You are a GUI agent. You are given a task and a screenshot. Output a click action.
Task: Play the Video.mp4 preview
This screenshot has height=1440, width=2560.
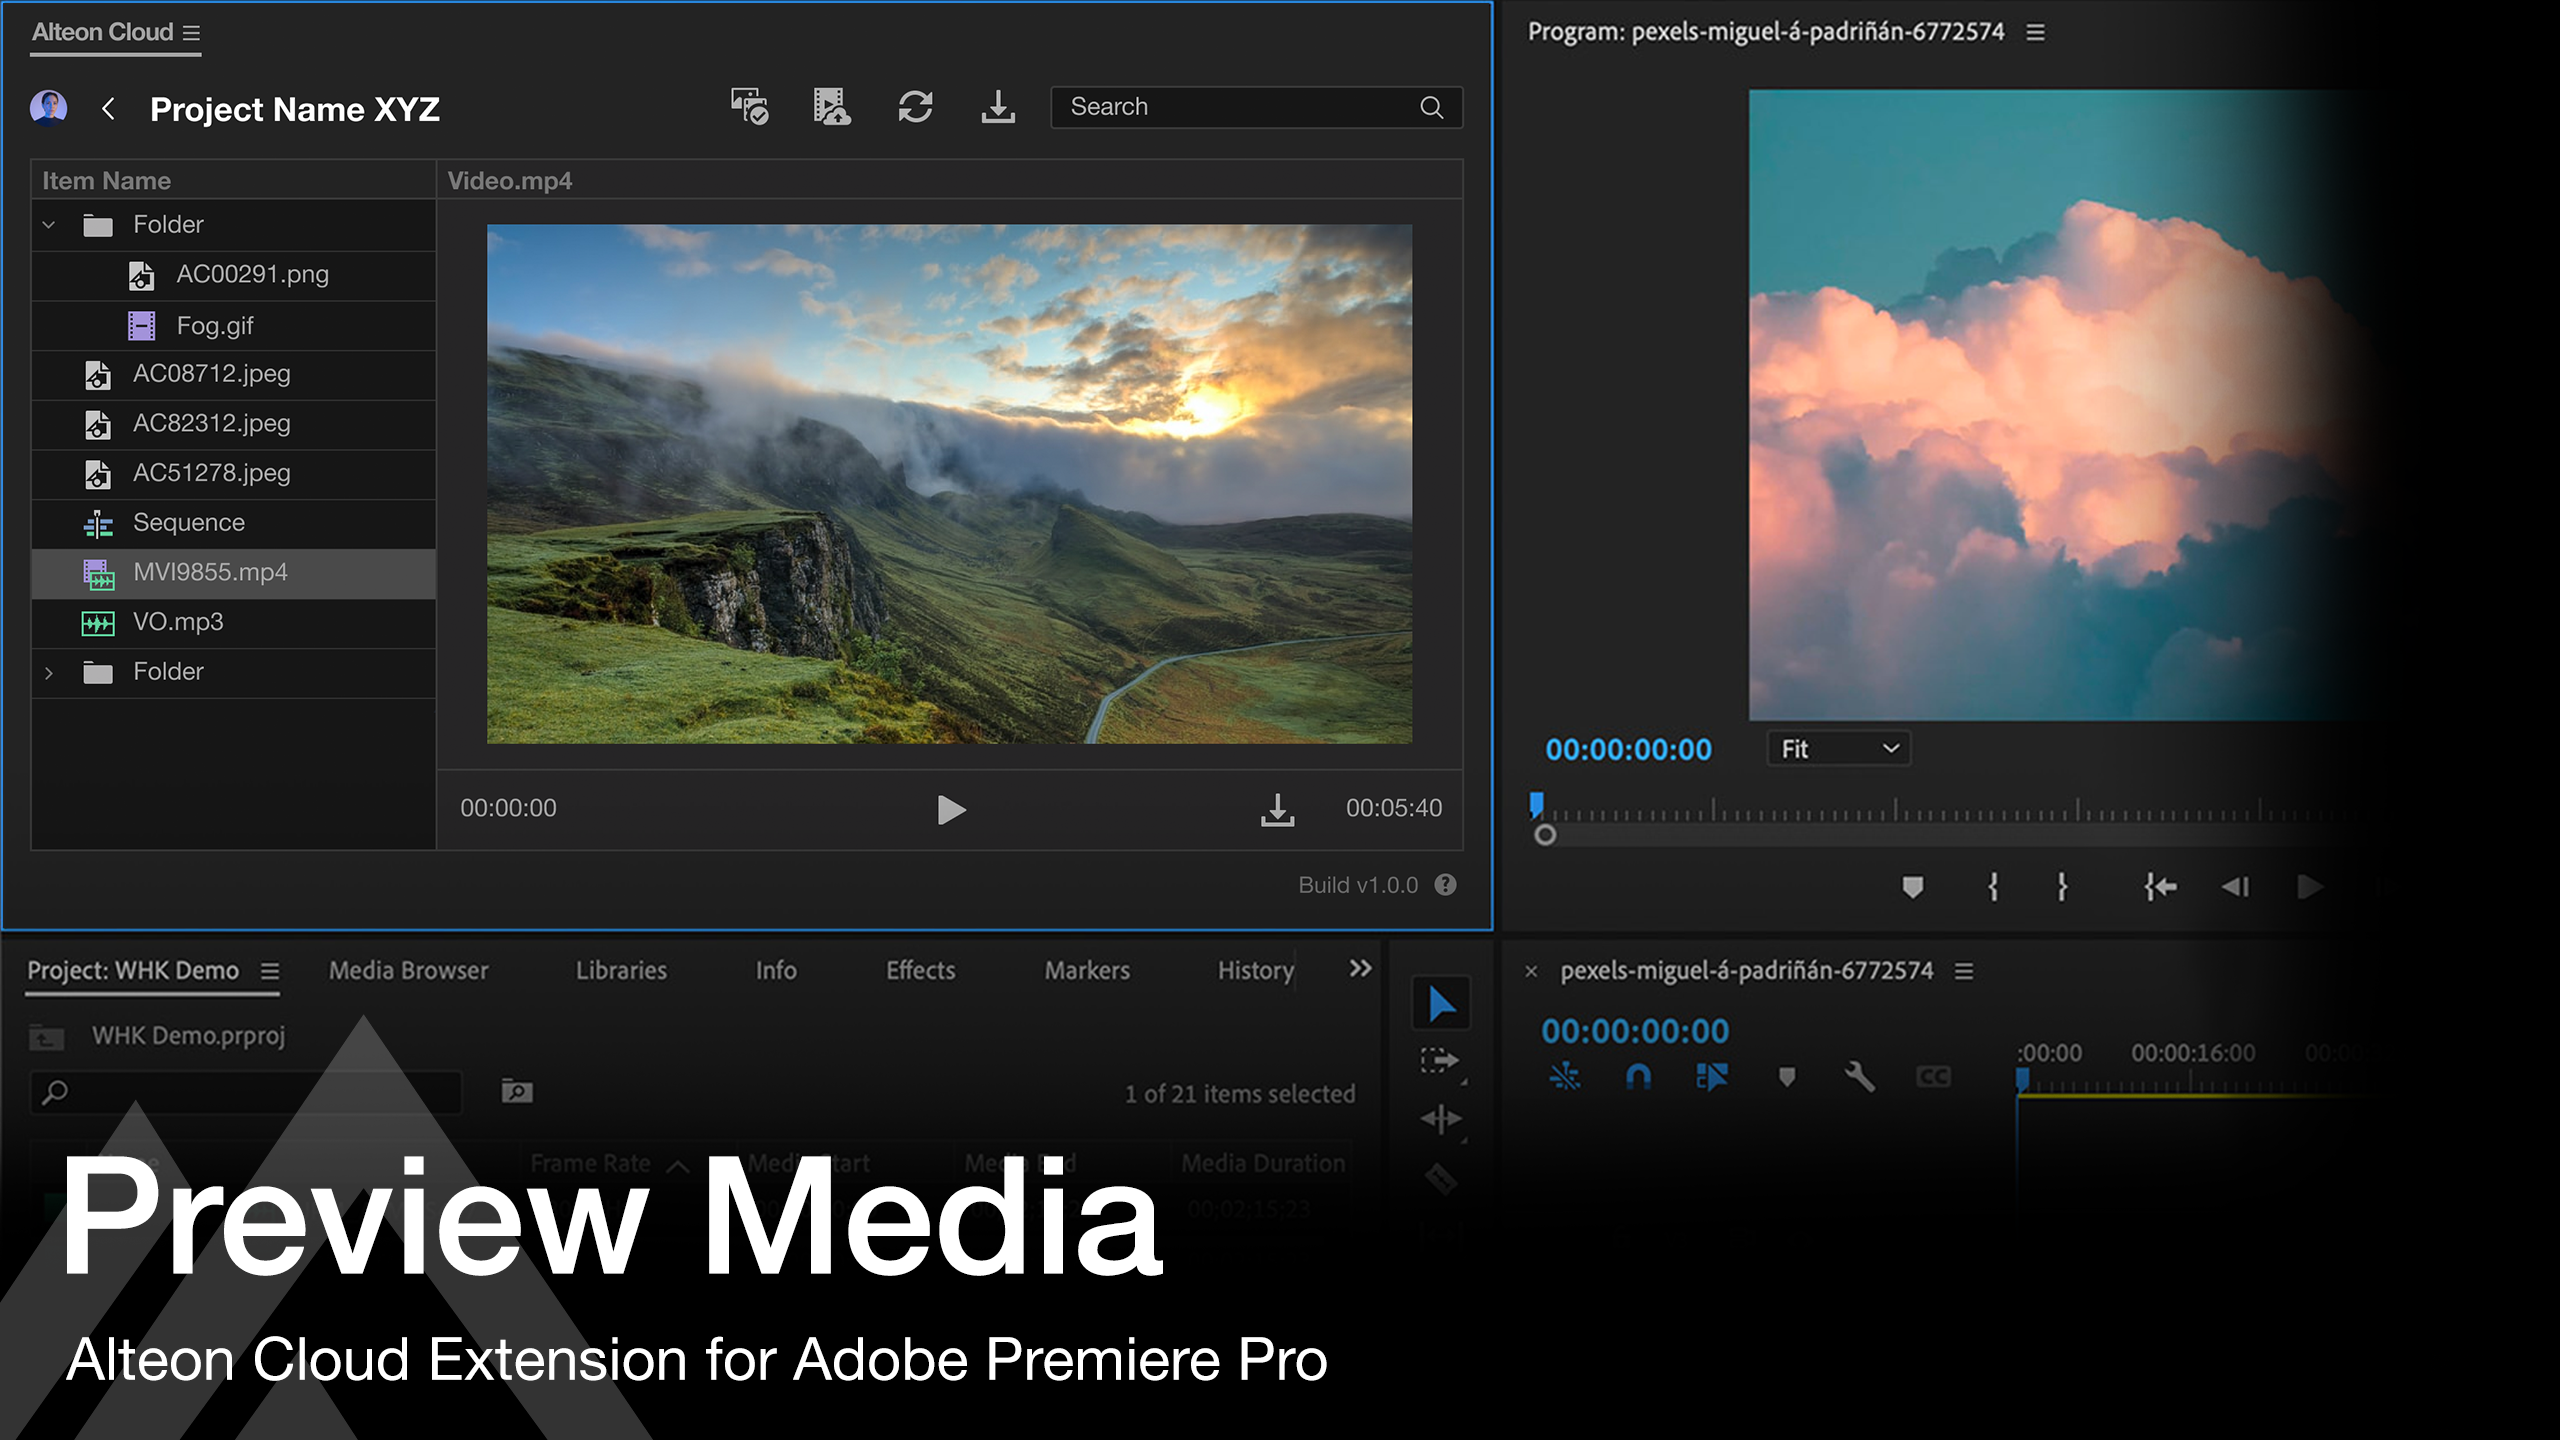tap(951, 809)
